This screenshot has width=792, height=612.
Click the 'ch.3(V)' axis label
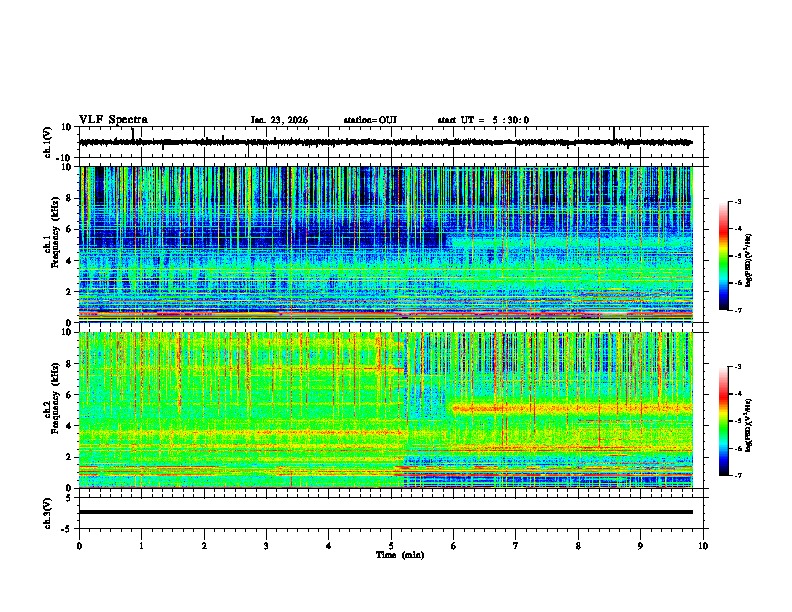click(x=48, y=513)
